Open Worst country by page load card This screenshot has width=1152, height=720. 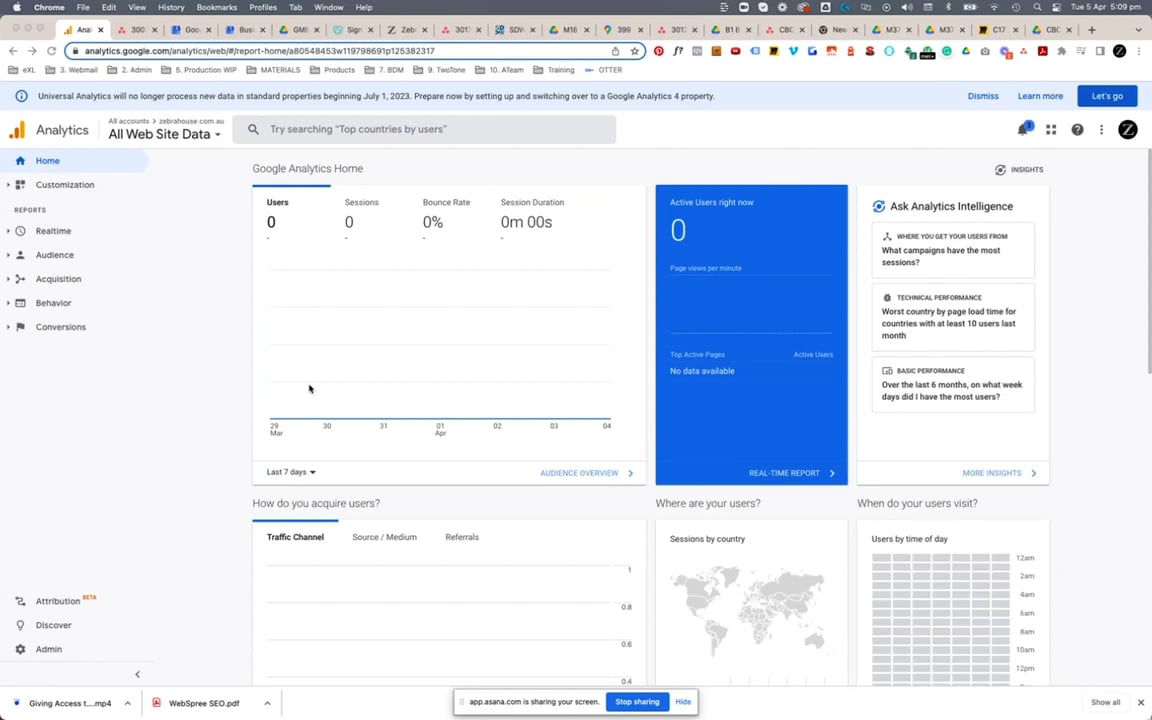point(953,317)
